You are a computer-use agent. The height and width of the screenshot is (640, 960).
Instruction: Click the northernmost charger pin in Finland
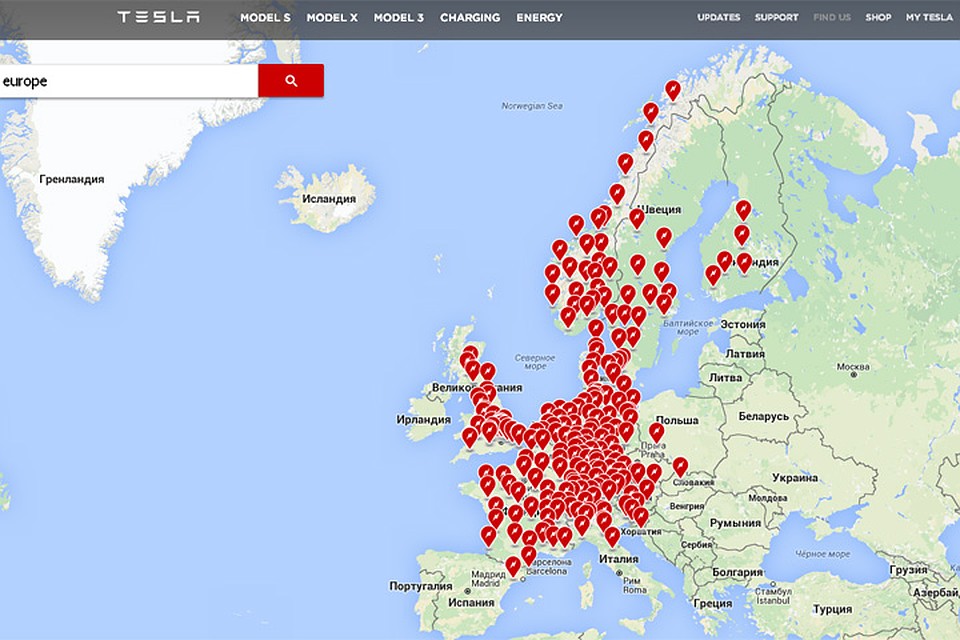click(743, 210)
